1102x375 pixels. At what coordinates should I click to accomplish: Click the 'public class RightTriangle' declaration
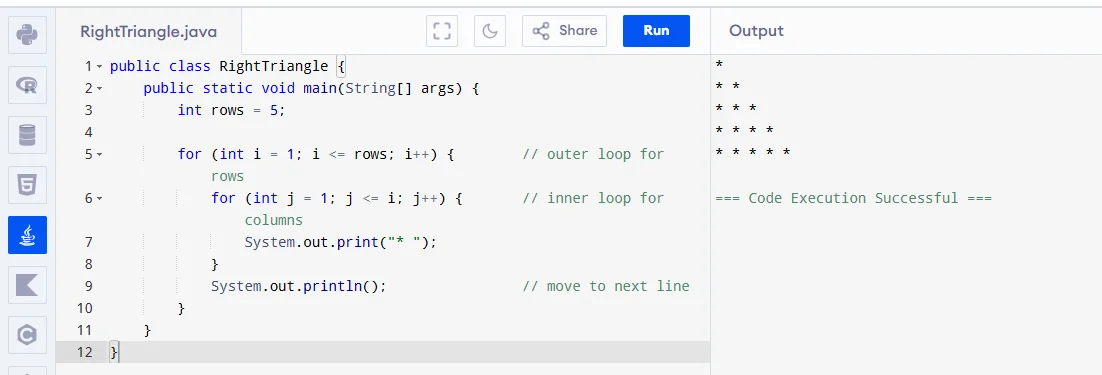pos(219,66)
